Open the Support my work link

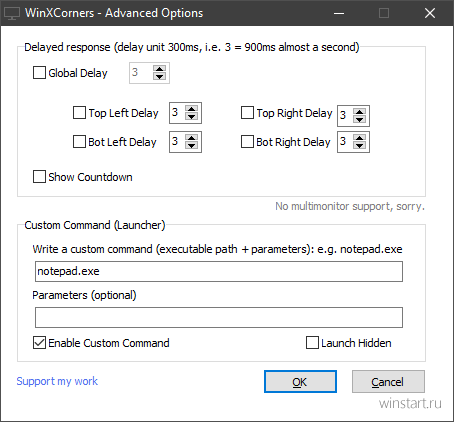[x=57, y=381]
